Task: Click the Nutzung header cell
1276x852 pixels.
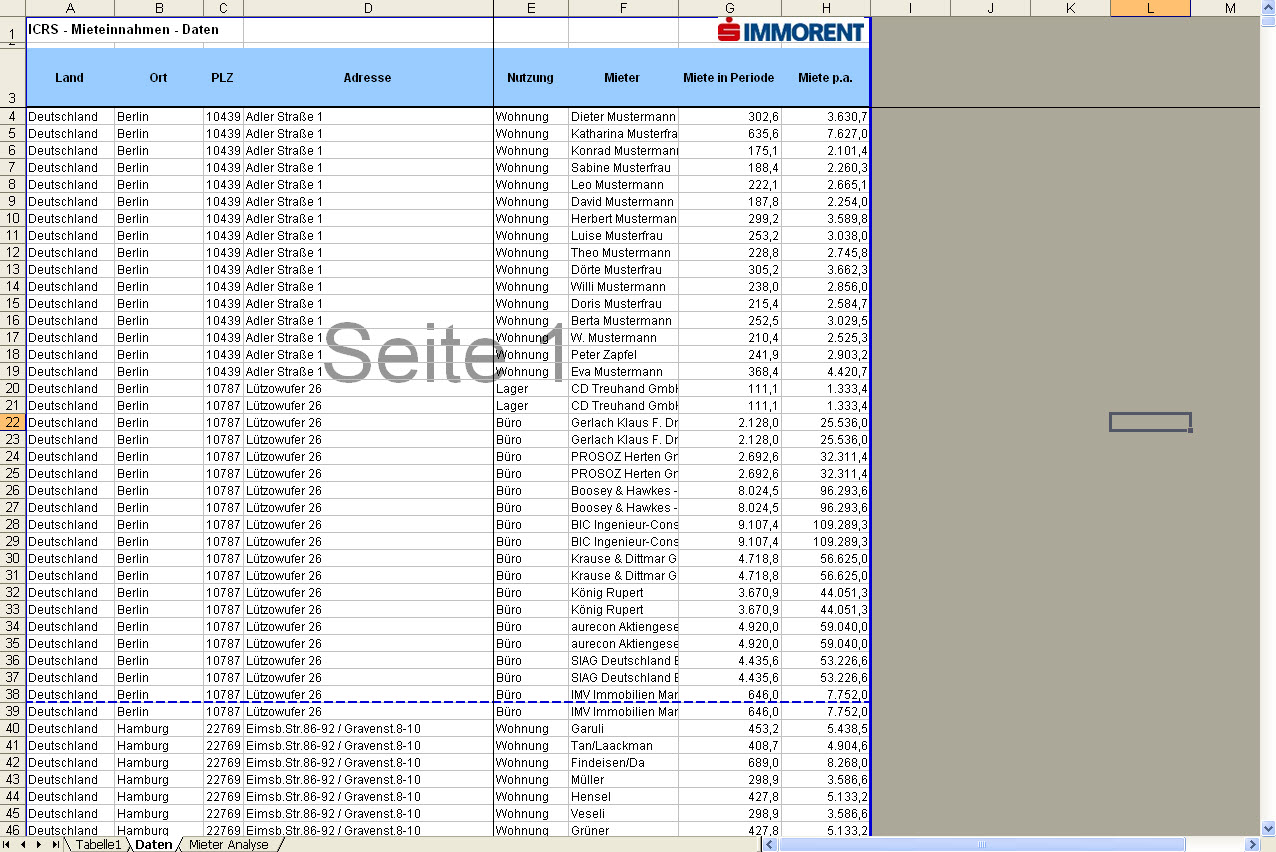Action: [531, 78]
